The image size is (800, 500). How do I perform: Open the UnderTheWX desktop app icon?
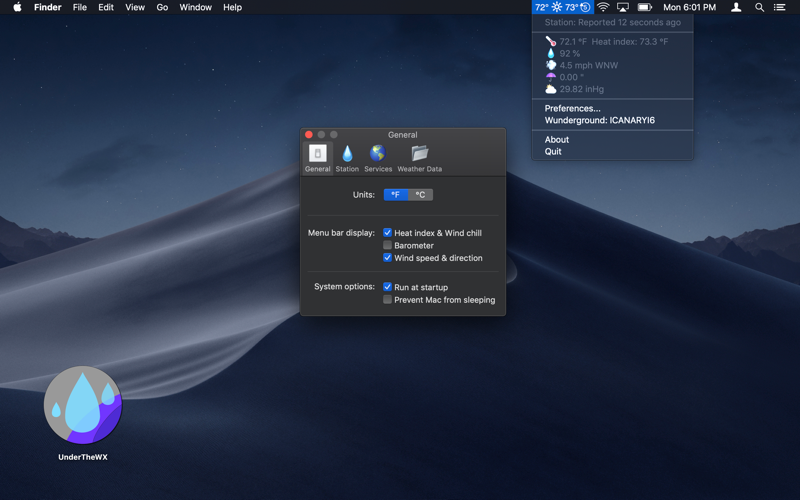point(83,405)
